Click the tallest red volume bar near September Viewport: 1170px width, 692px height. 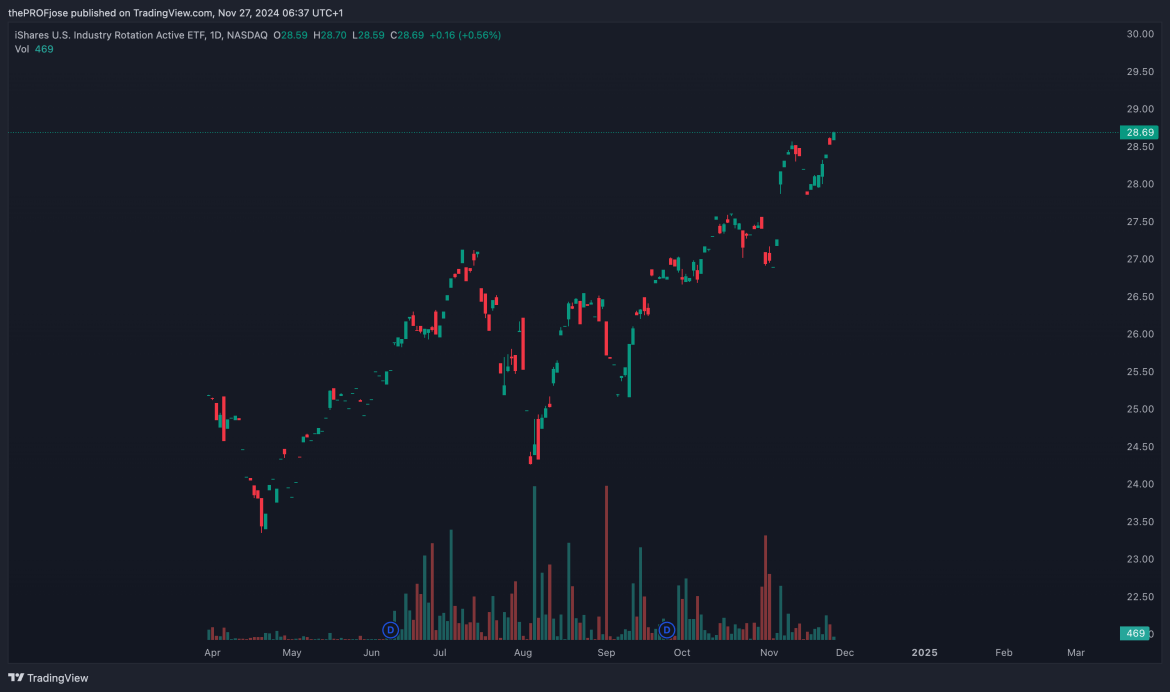[605, 560]
